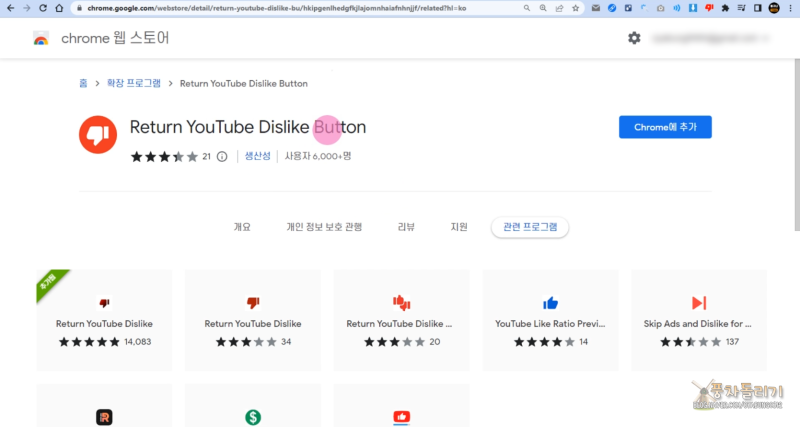Open the 생산성 category link
800x427 pixels.
click(258, 156)
